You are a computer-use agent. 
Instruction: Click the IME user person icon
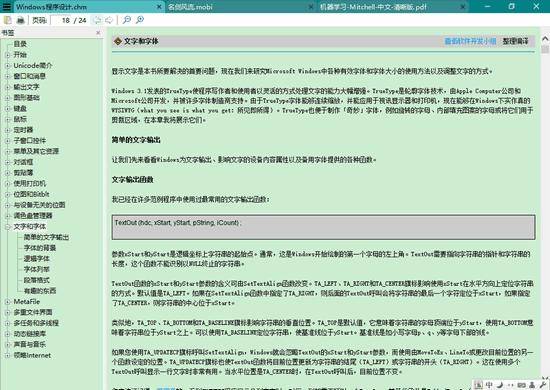click(532, 385)
